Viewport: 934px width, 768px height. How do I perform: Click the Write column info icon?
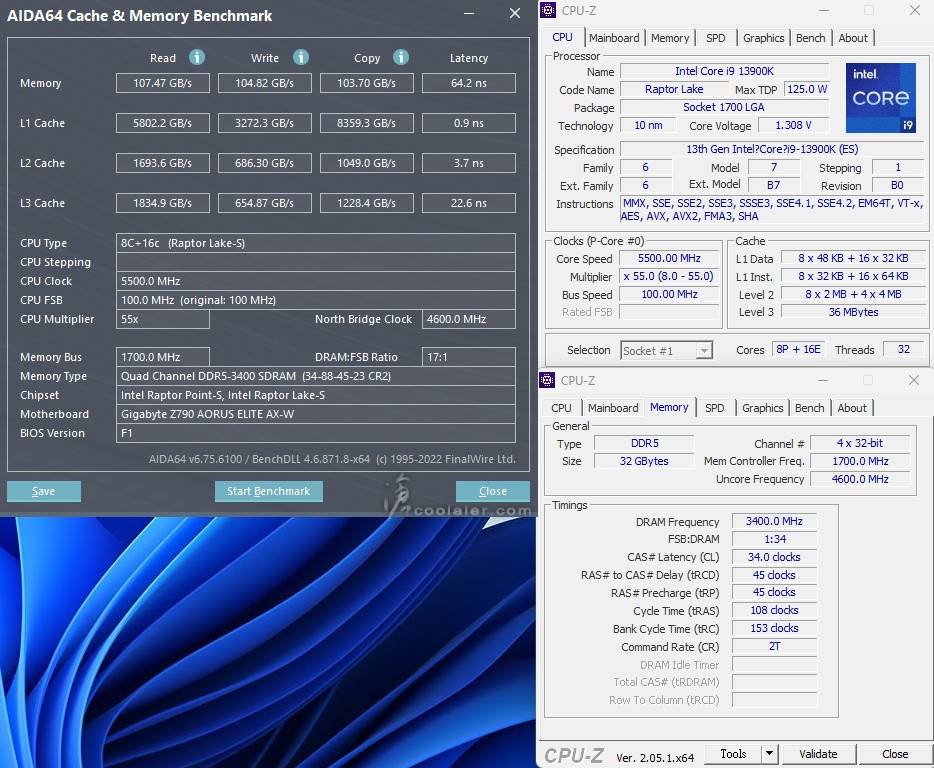point(300,57)
